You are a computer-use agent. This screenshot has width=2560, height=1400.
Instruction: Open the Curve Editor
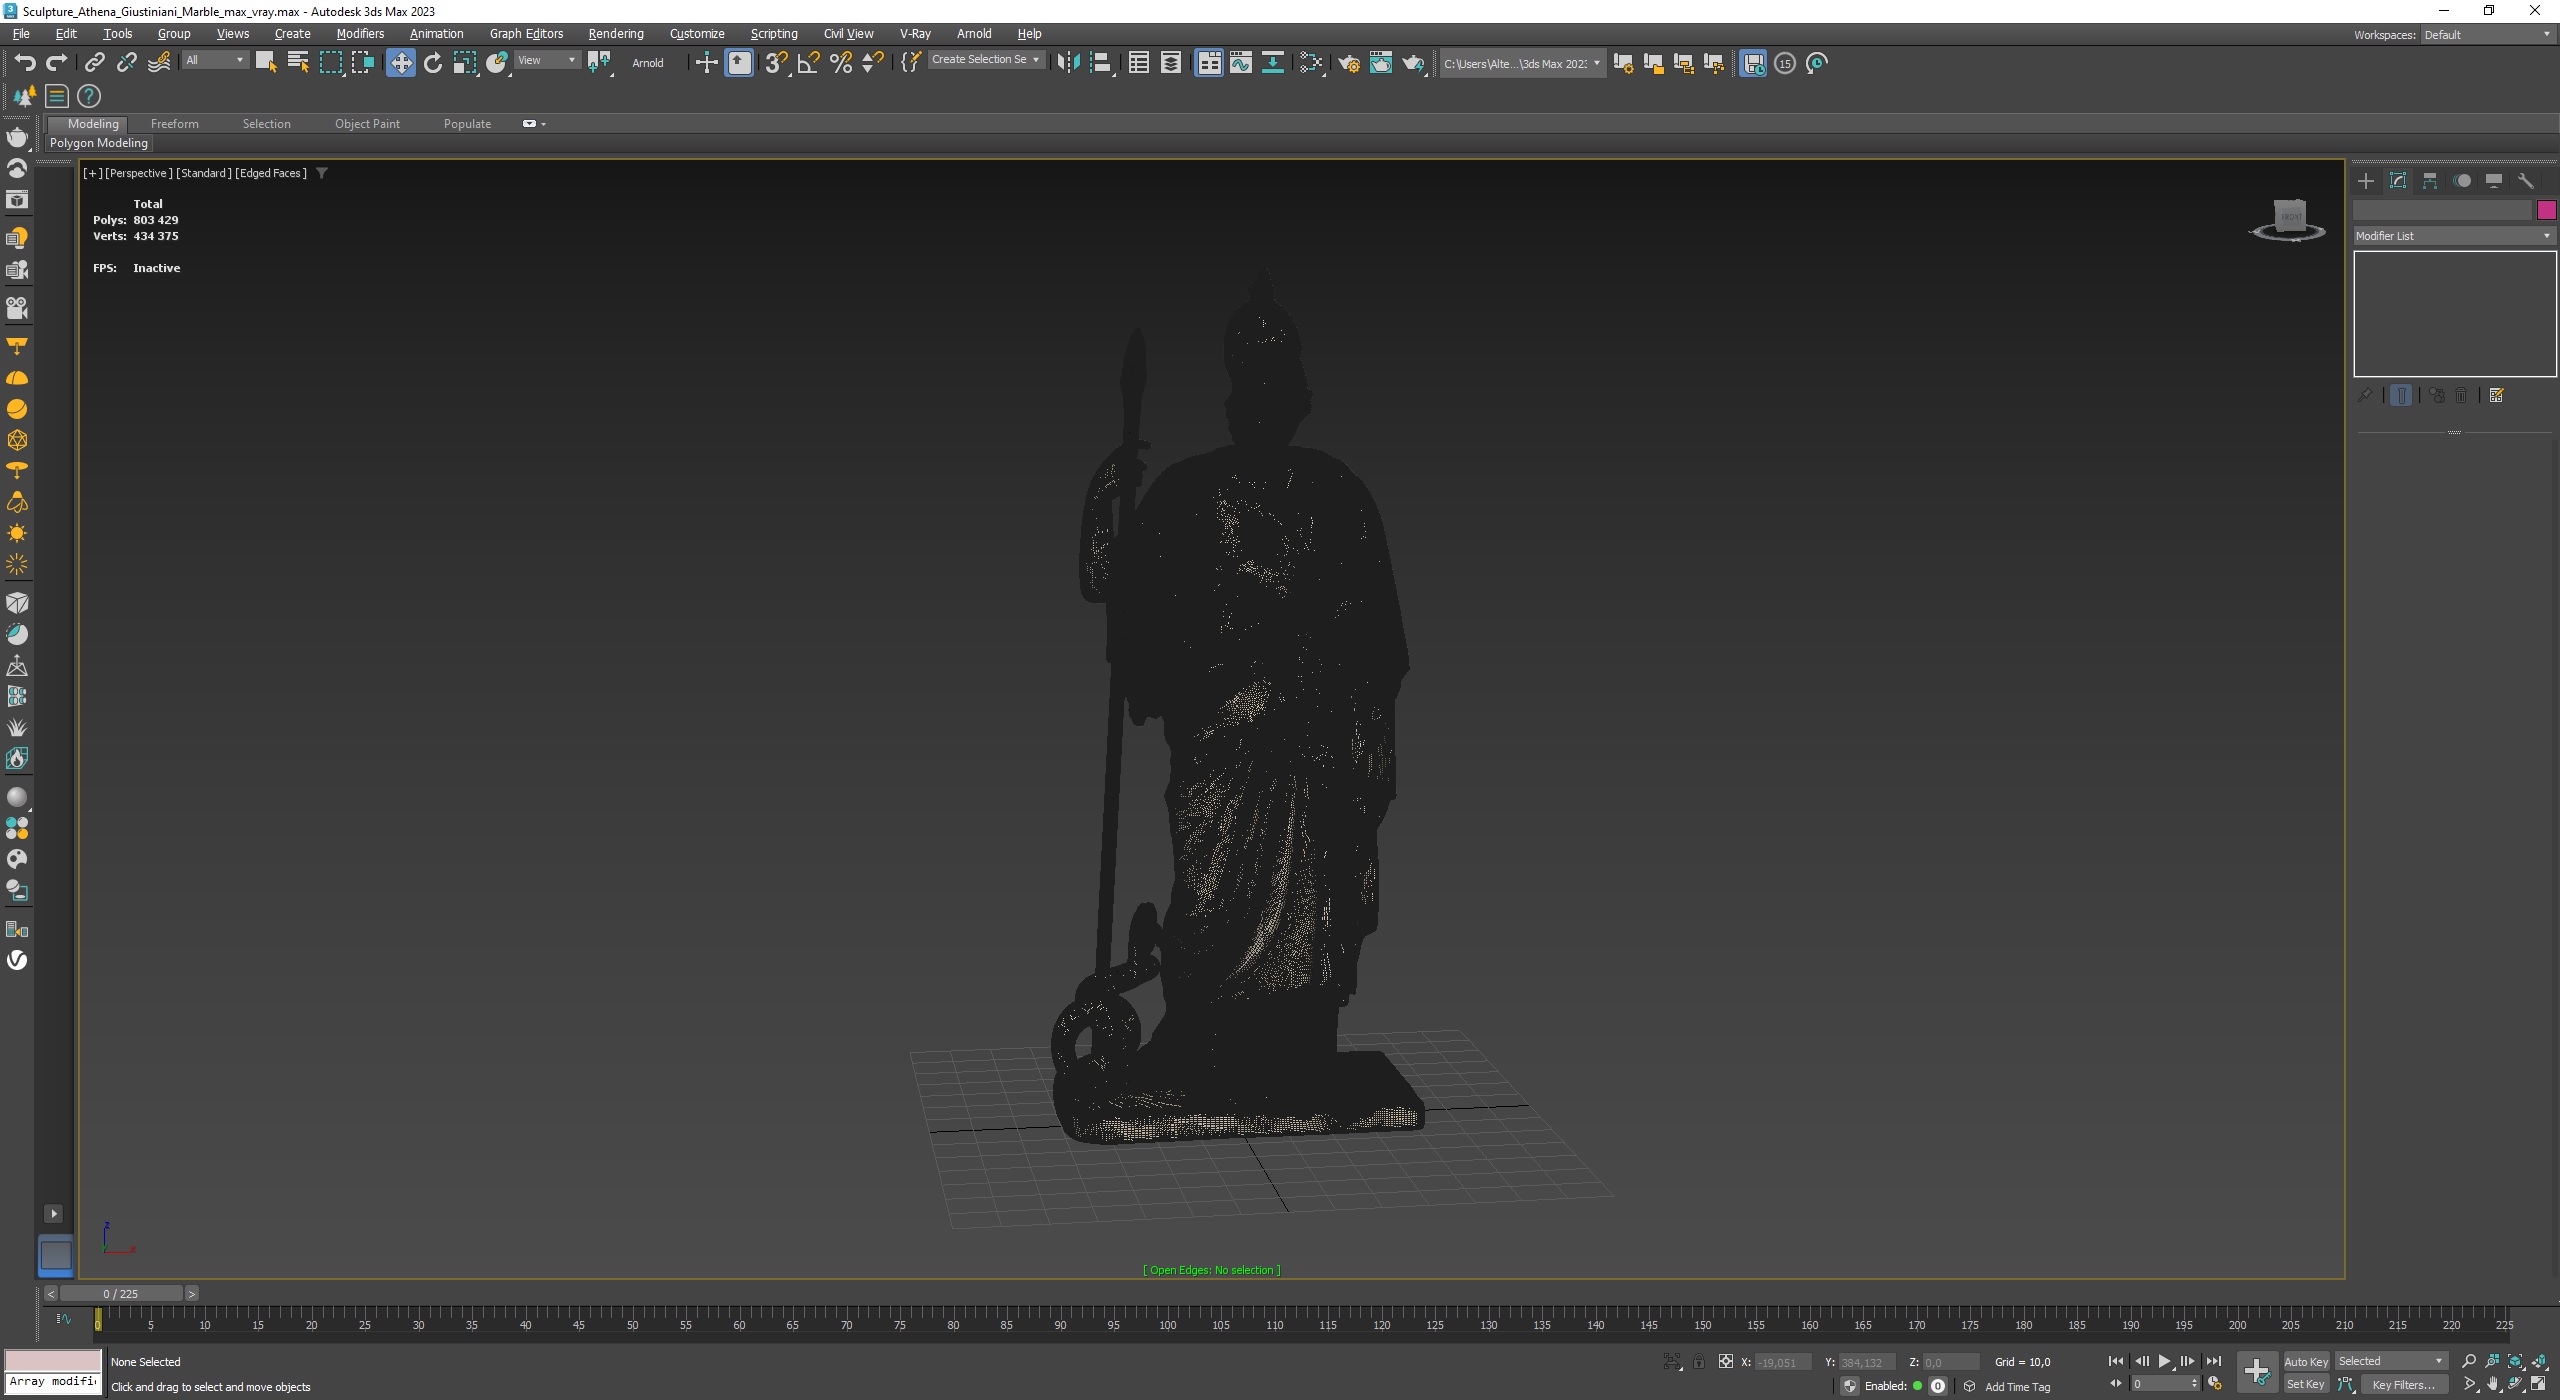click(x=1241, y=63)
